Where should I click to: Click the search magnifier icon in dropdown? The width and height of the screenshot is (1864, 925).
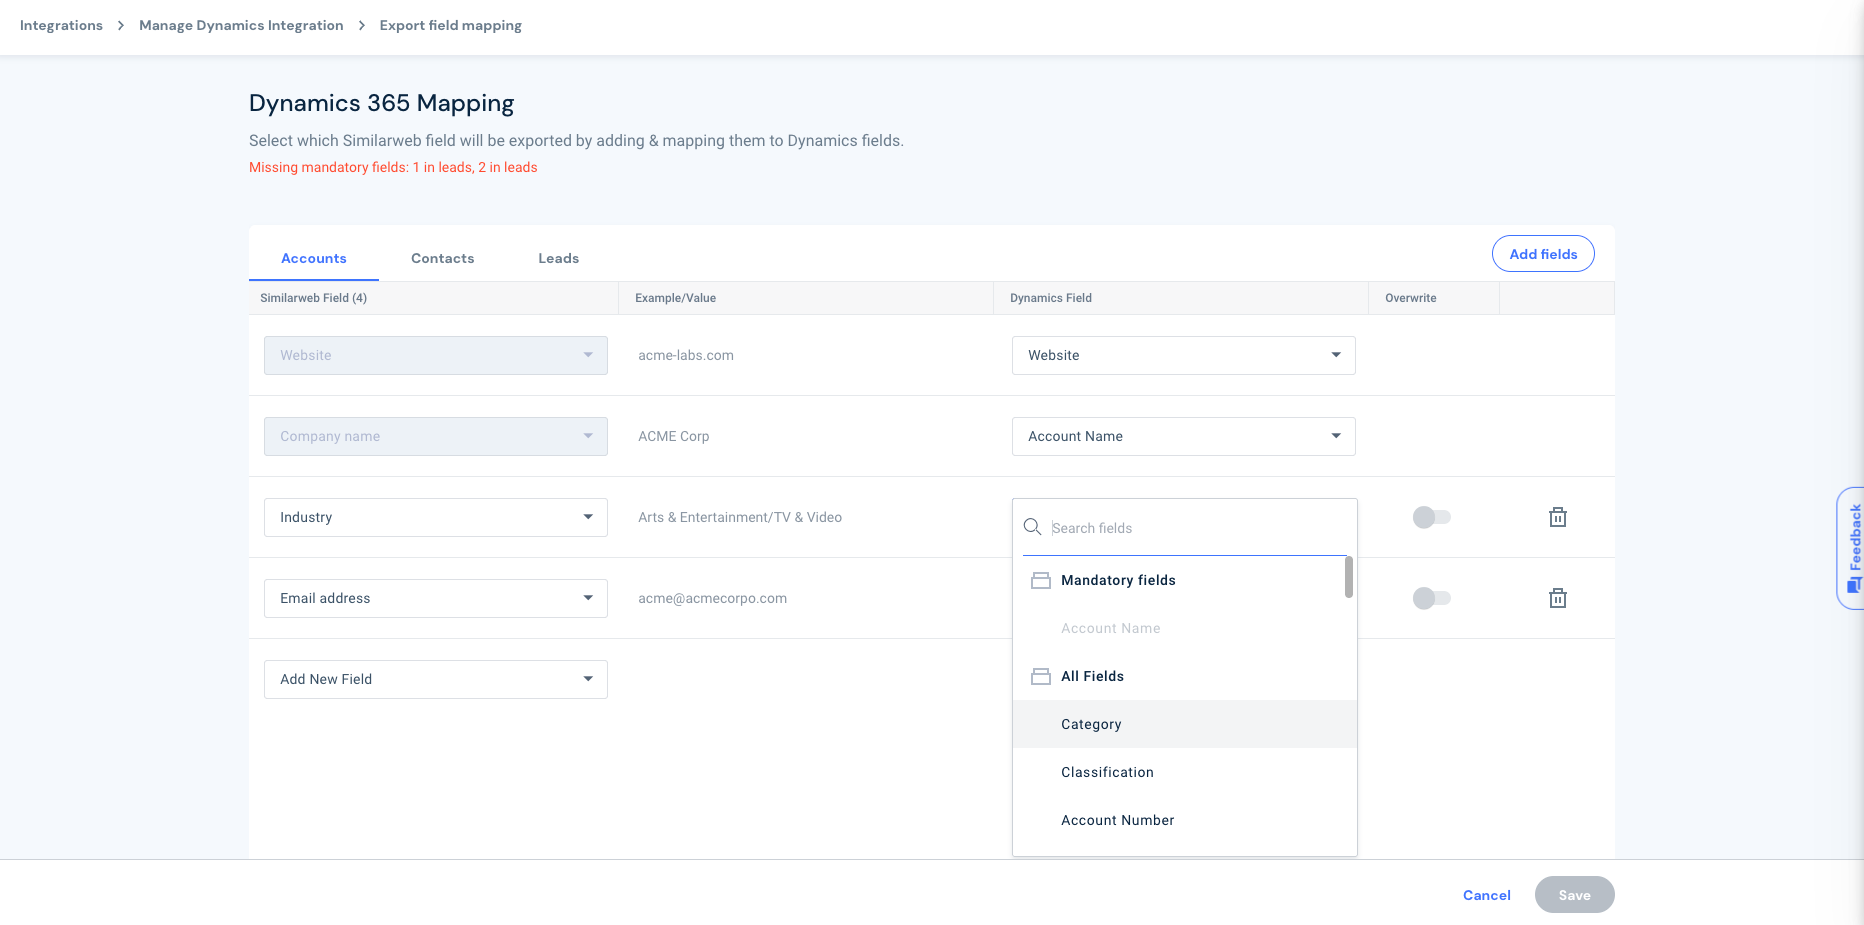(x=1033, y=527)
